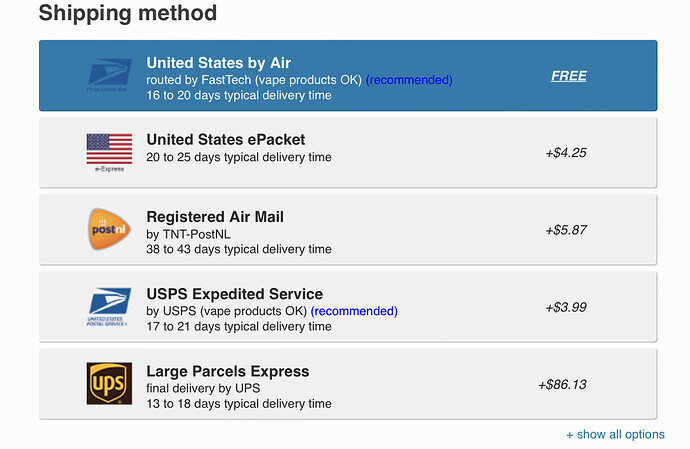
Task: Click the orange PostNL logo icon
Action: (x=109, y=229)
